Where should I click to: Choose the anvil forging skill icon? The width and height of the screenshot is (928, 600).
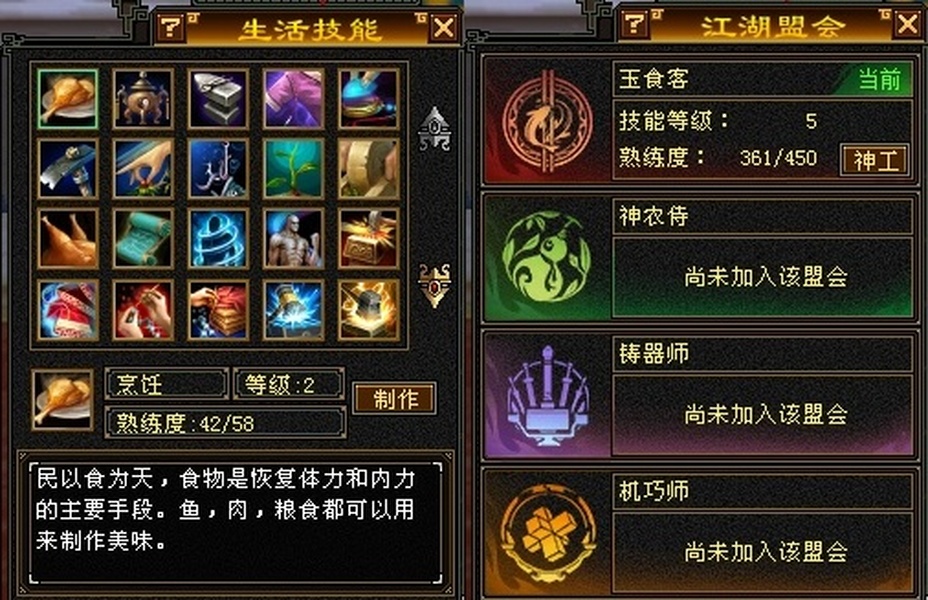click(218, 99)
